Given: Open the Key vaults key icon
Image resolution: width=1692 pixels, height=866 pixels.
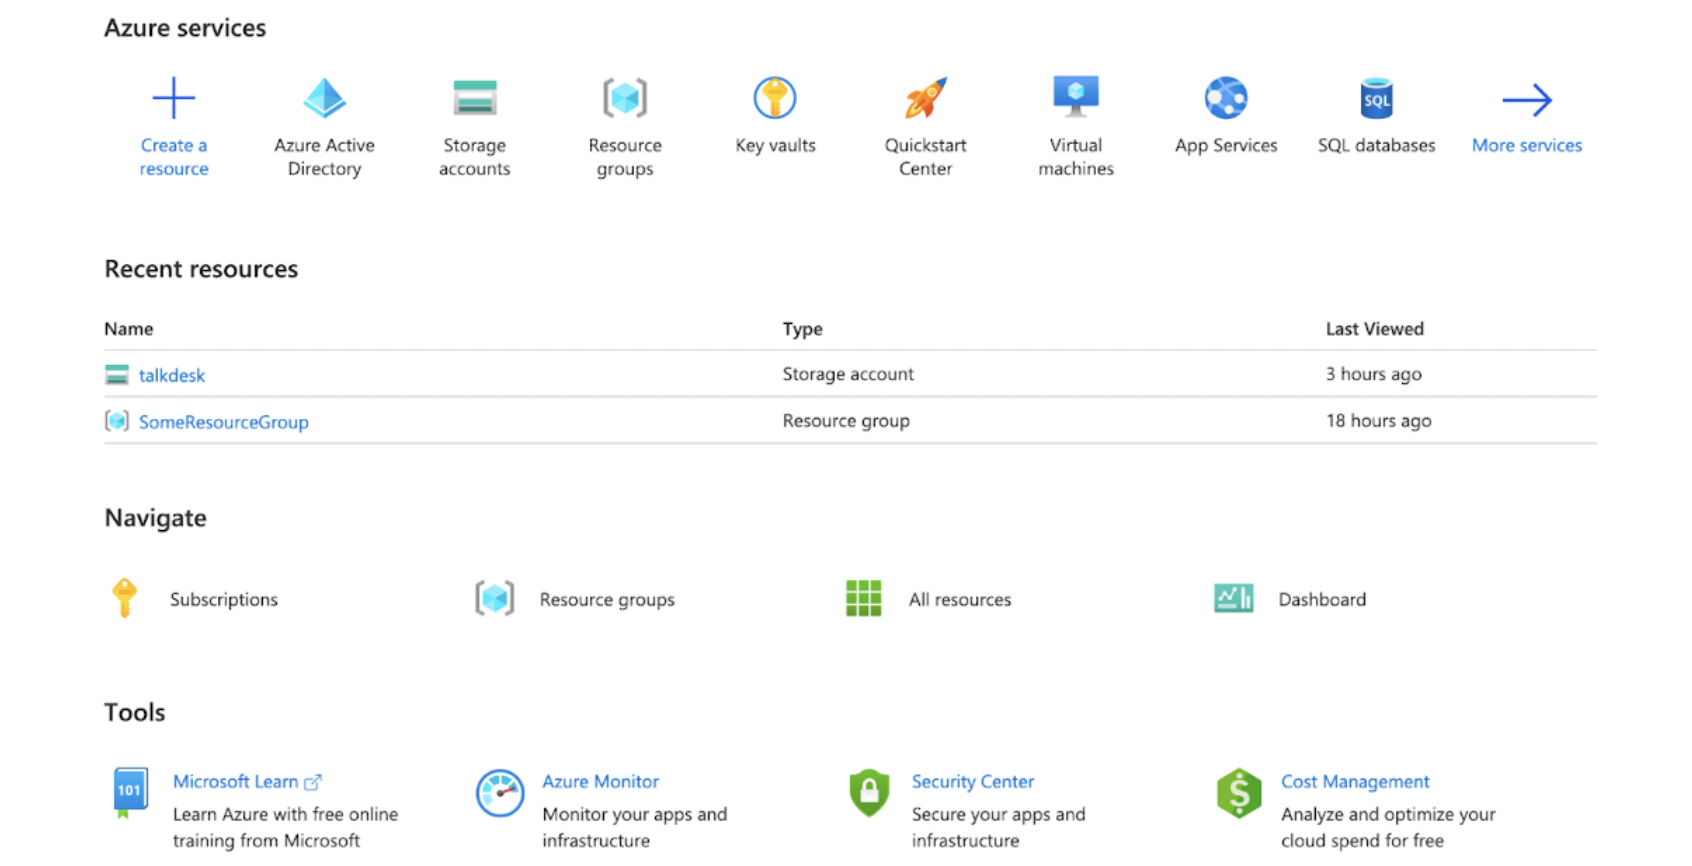Looking at the screenshot, I should 775,98.
